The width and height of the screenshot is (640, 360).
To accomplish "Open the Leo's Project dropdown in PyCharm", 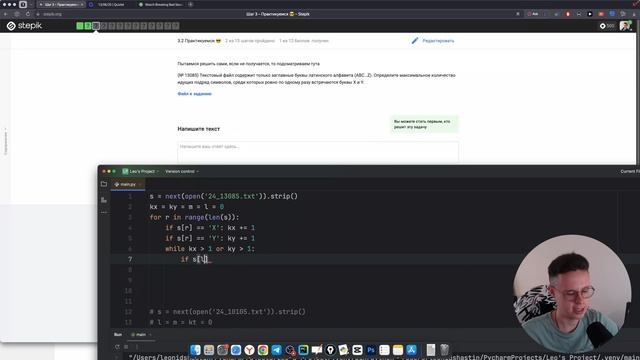I will [x=140, y=171].
